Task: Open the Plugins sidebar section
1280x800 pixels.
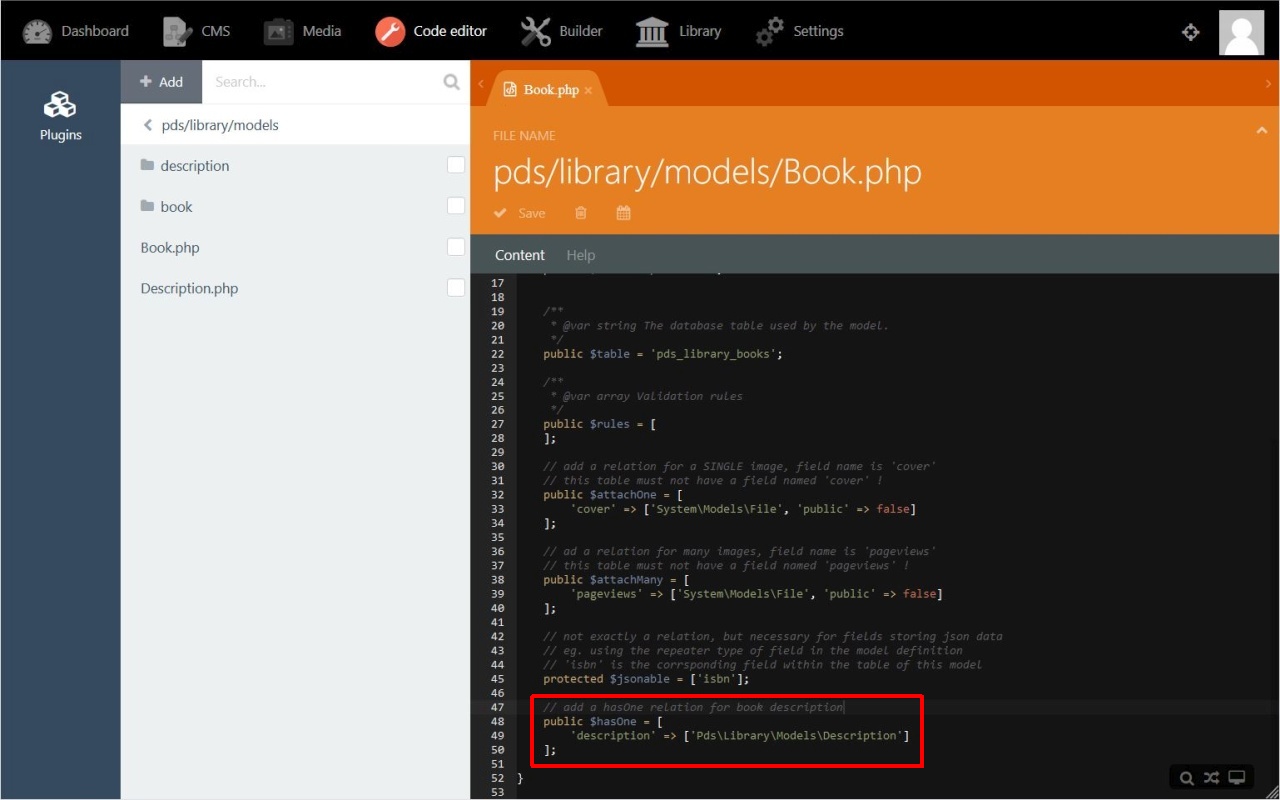Action: [60, 116]
